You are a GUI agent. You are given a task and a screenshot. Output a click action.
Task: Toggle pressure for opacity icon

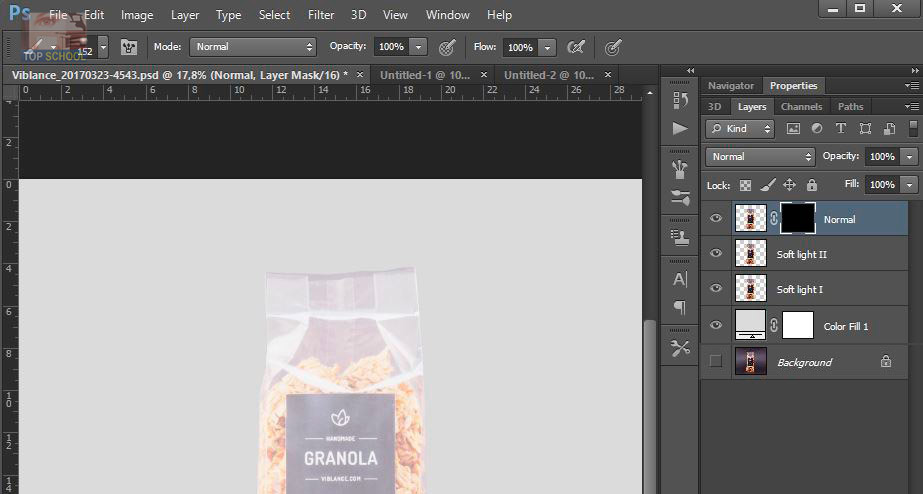[x=447, y=48]
